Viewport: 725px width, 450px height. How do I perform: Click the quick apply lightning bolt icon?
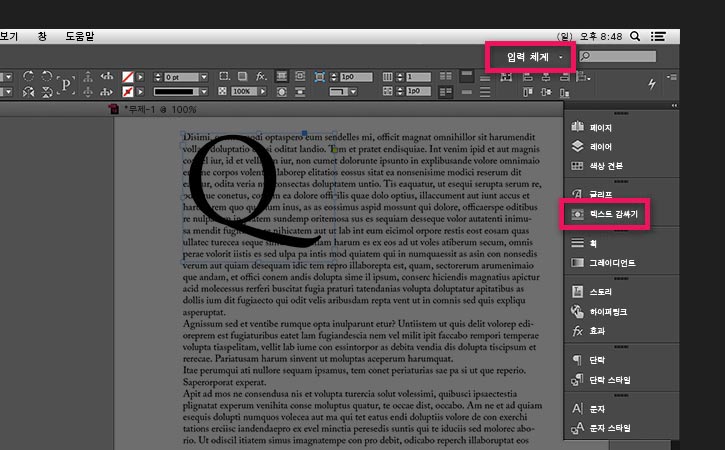pos(651,84)
